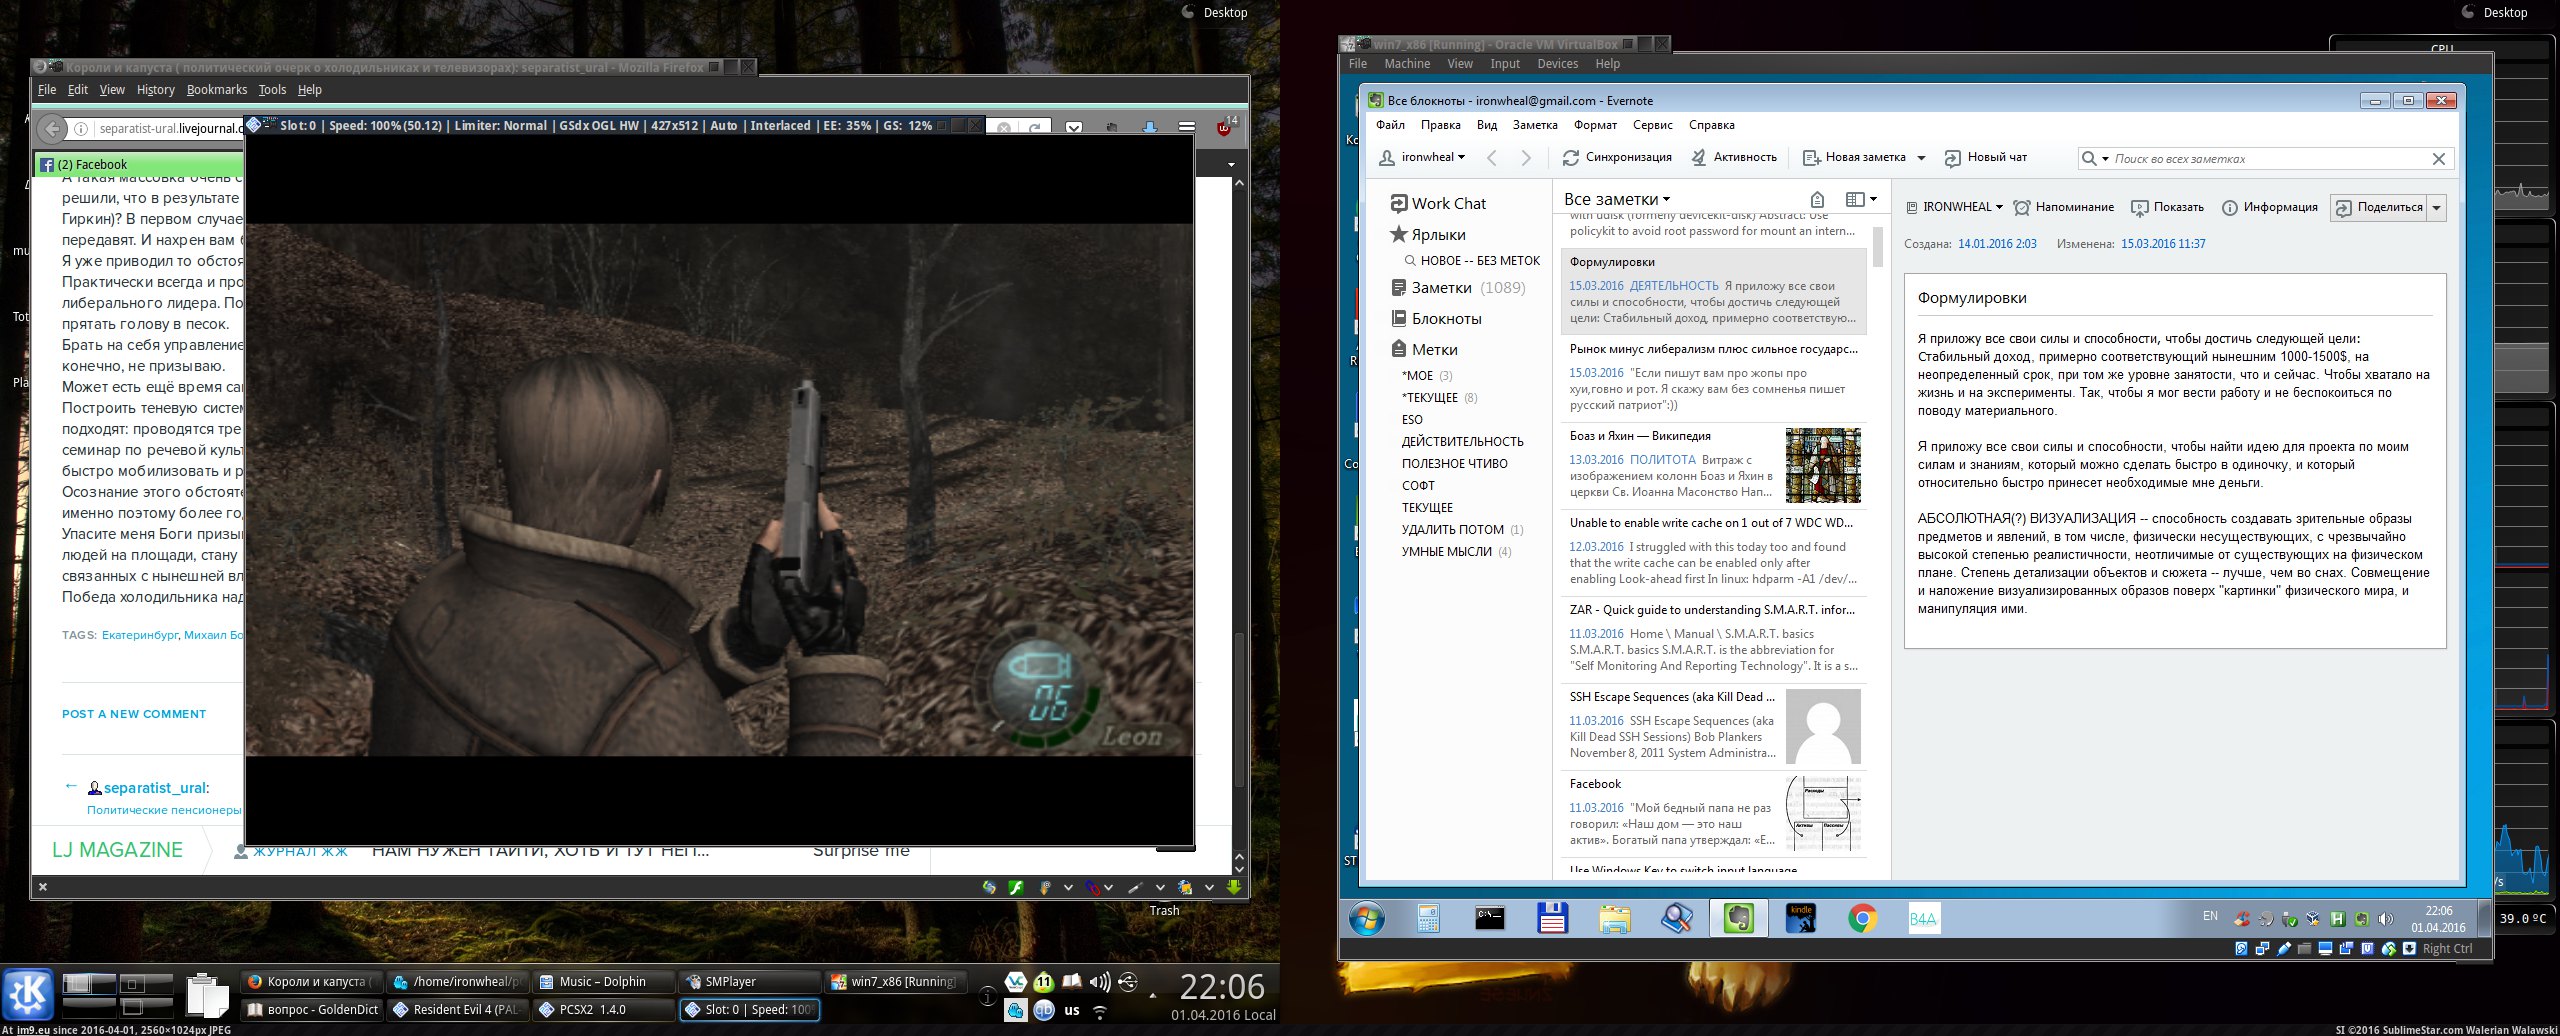Screen dimensions: 2560x1036
Task: Open B4A from Windows taskbar
Action: (x=1923, y=918)
